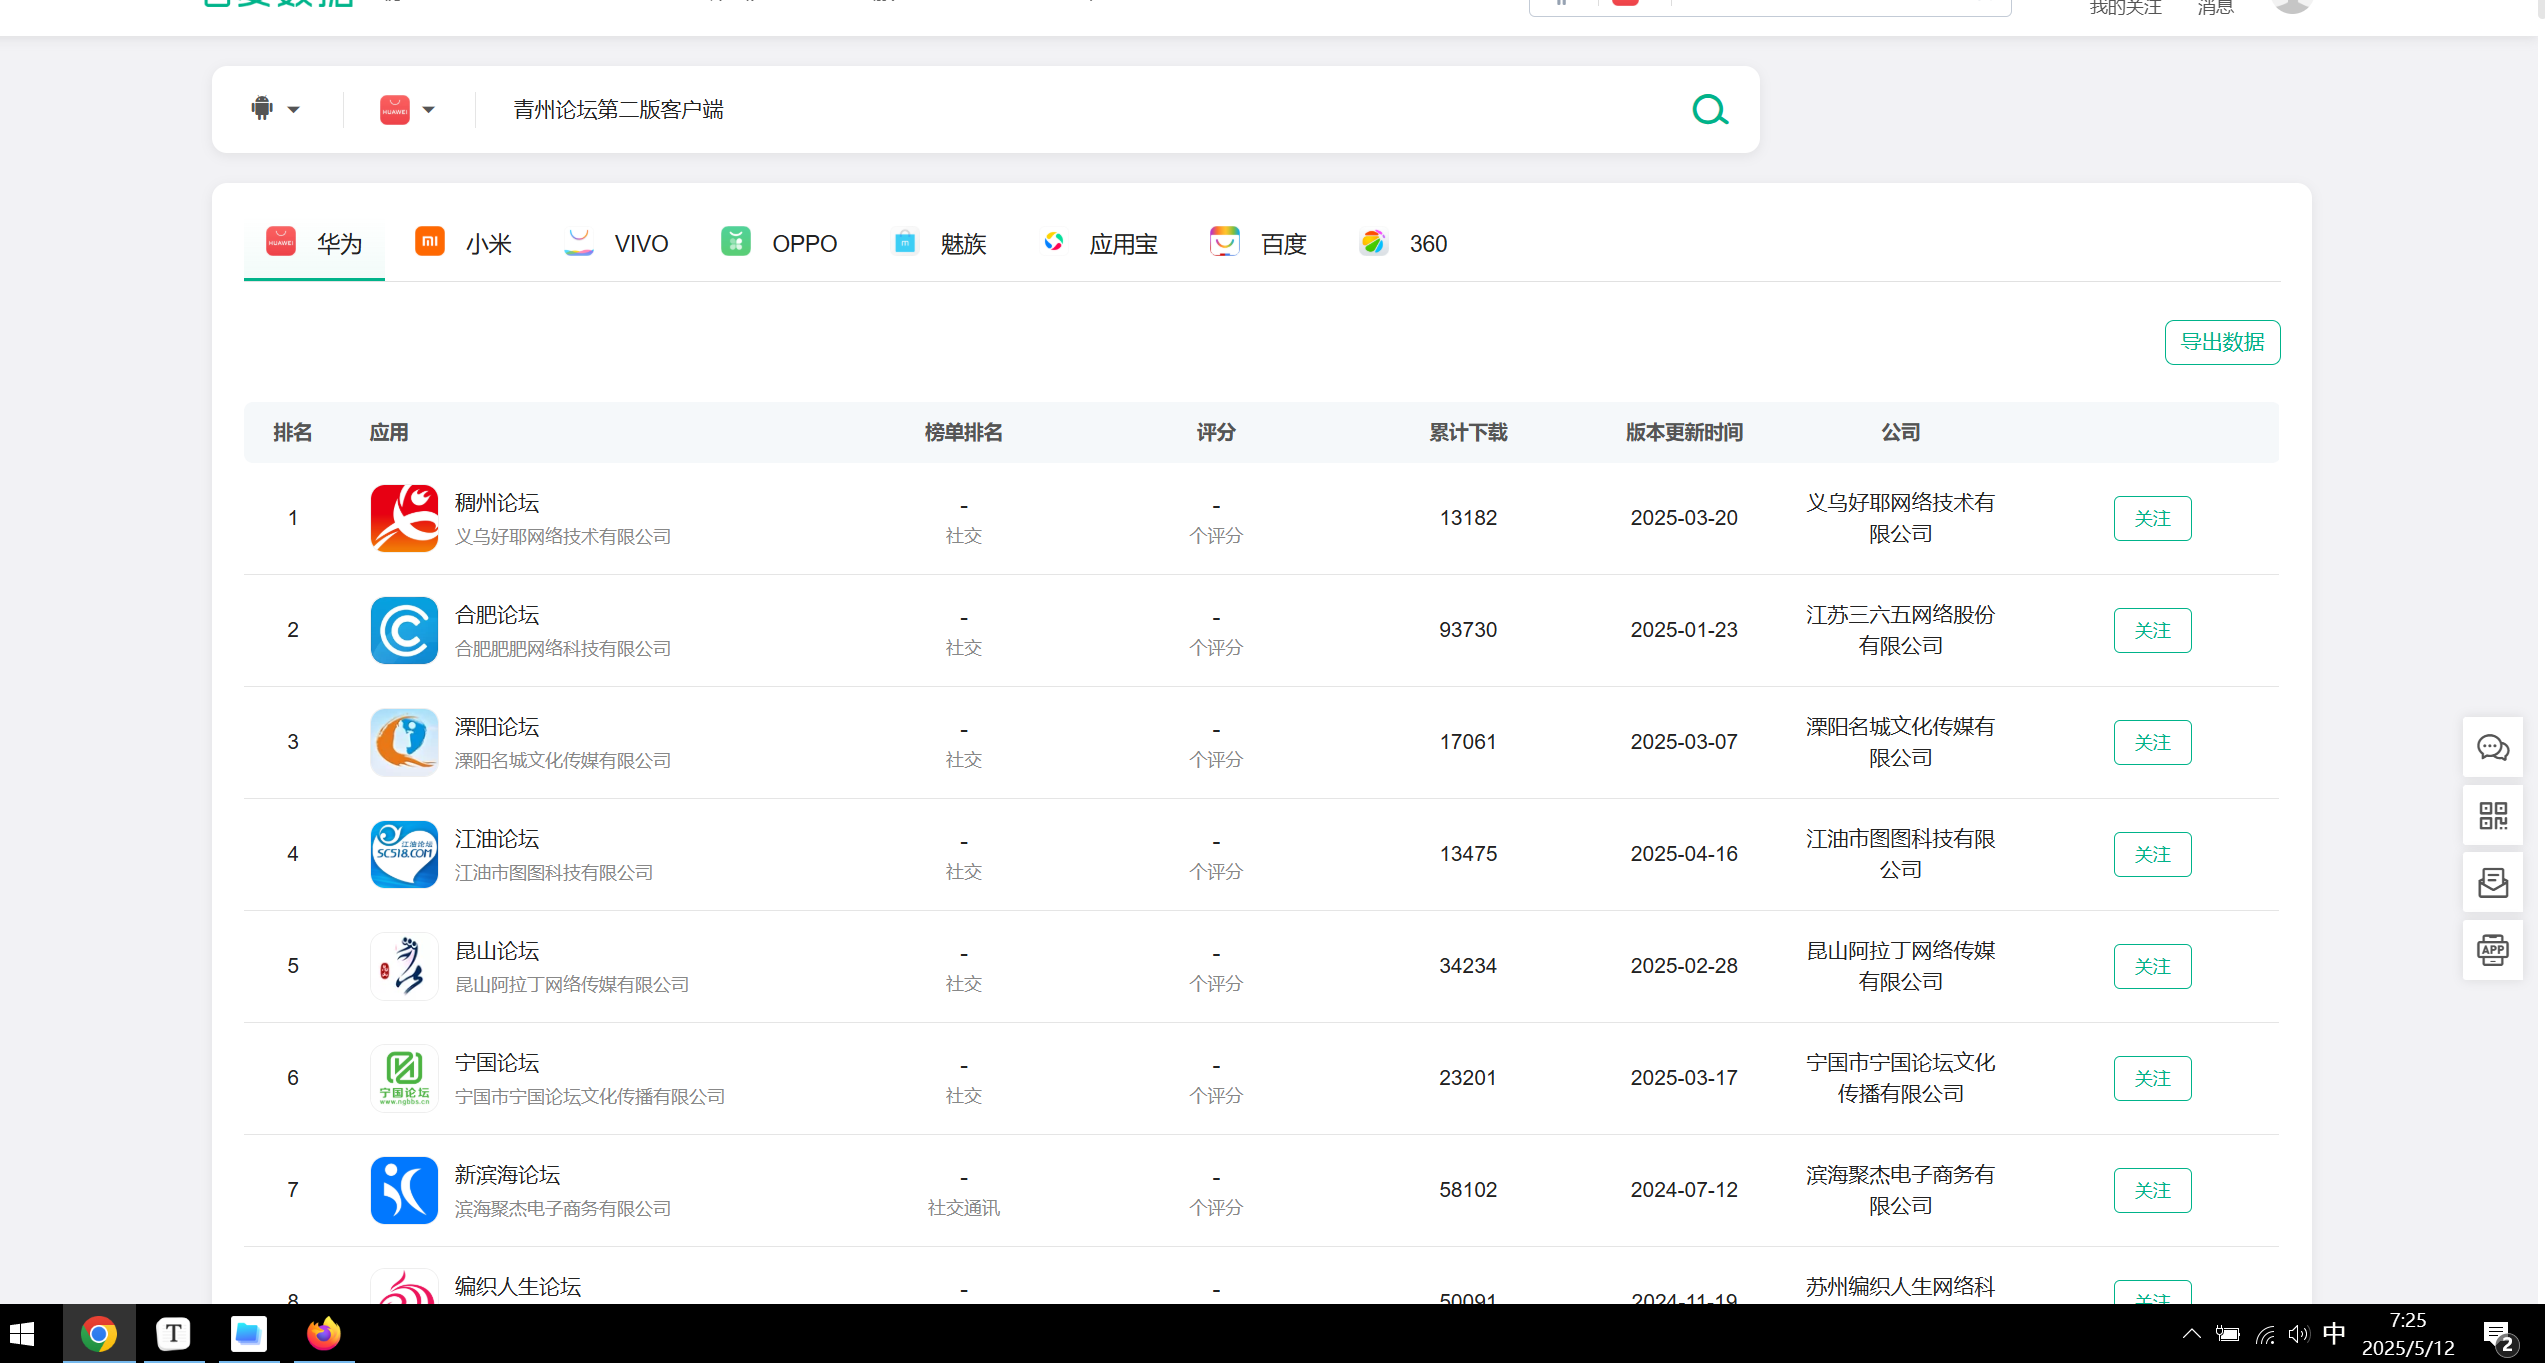
Task: Show the QR code sidebar panel
Action: click(2492, 815)
